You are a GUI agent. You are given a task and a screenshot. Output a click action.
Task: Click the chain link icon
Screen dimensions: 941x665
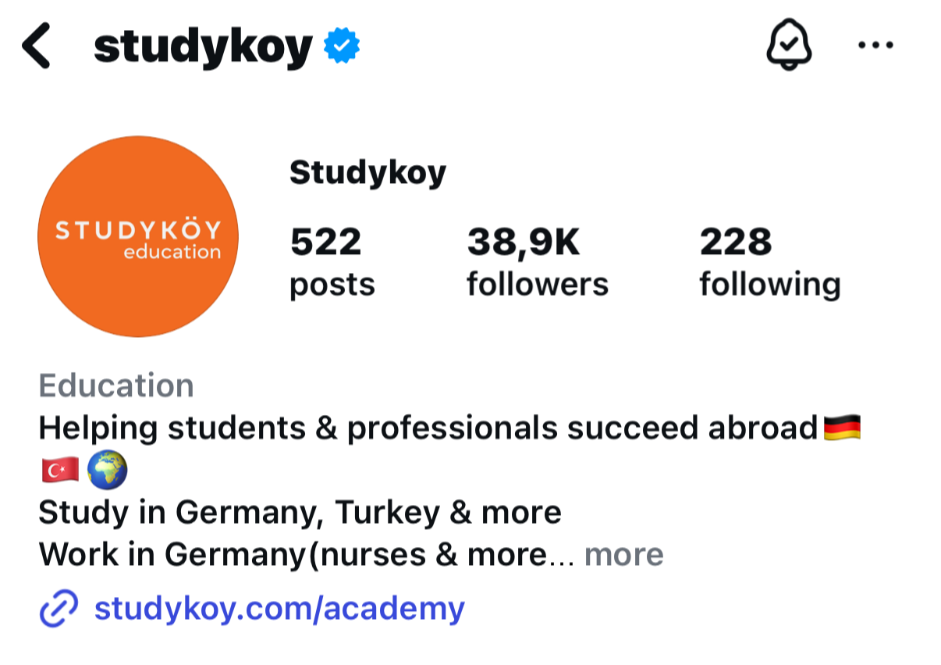coord(58,608)
